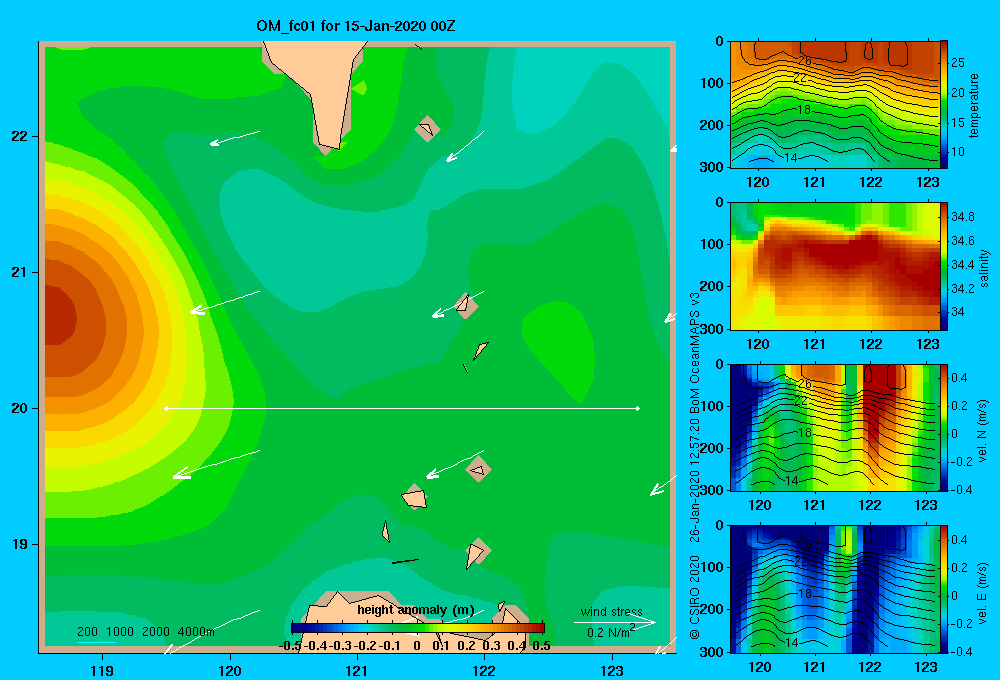Open the eastward velocity cross-section panel

pos(835,589)
